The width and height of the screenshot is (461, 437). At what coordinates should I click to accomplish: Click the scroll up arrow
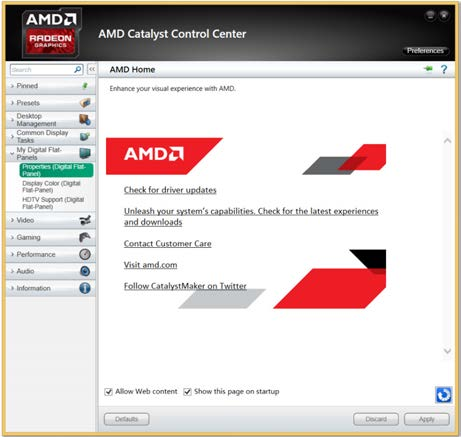pyautogui.click(x=447, y=141)
